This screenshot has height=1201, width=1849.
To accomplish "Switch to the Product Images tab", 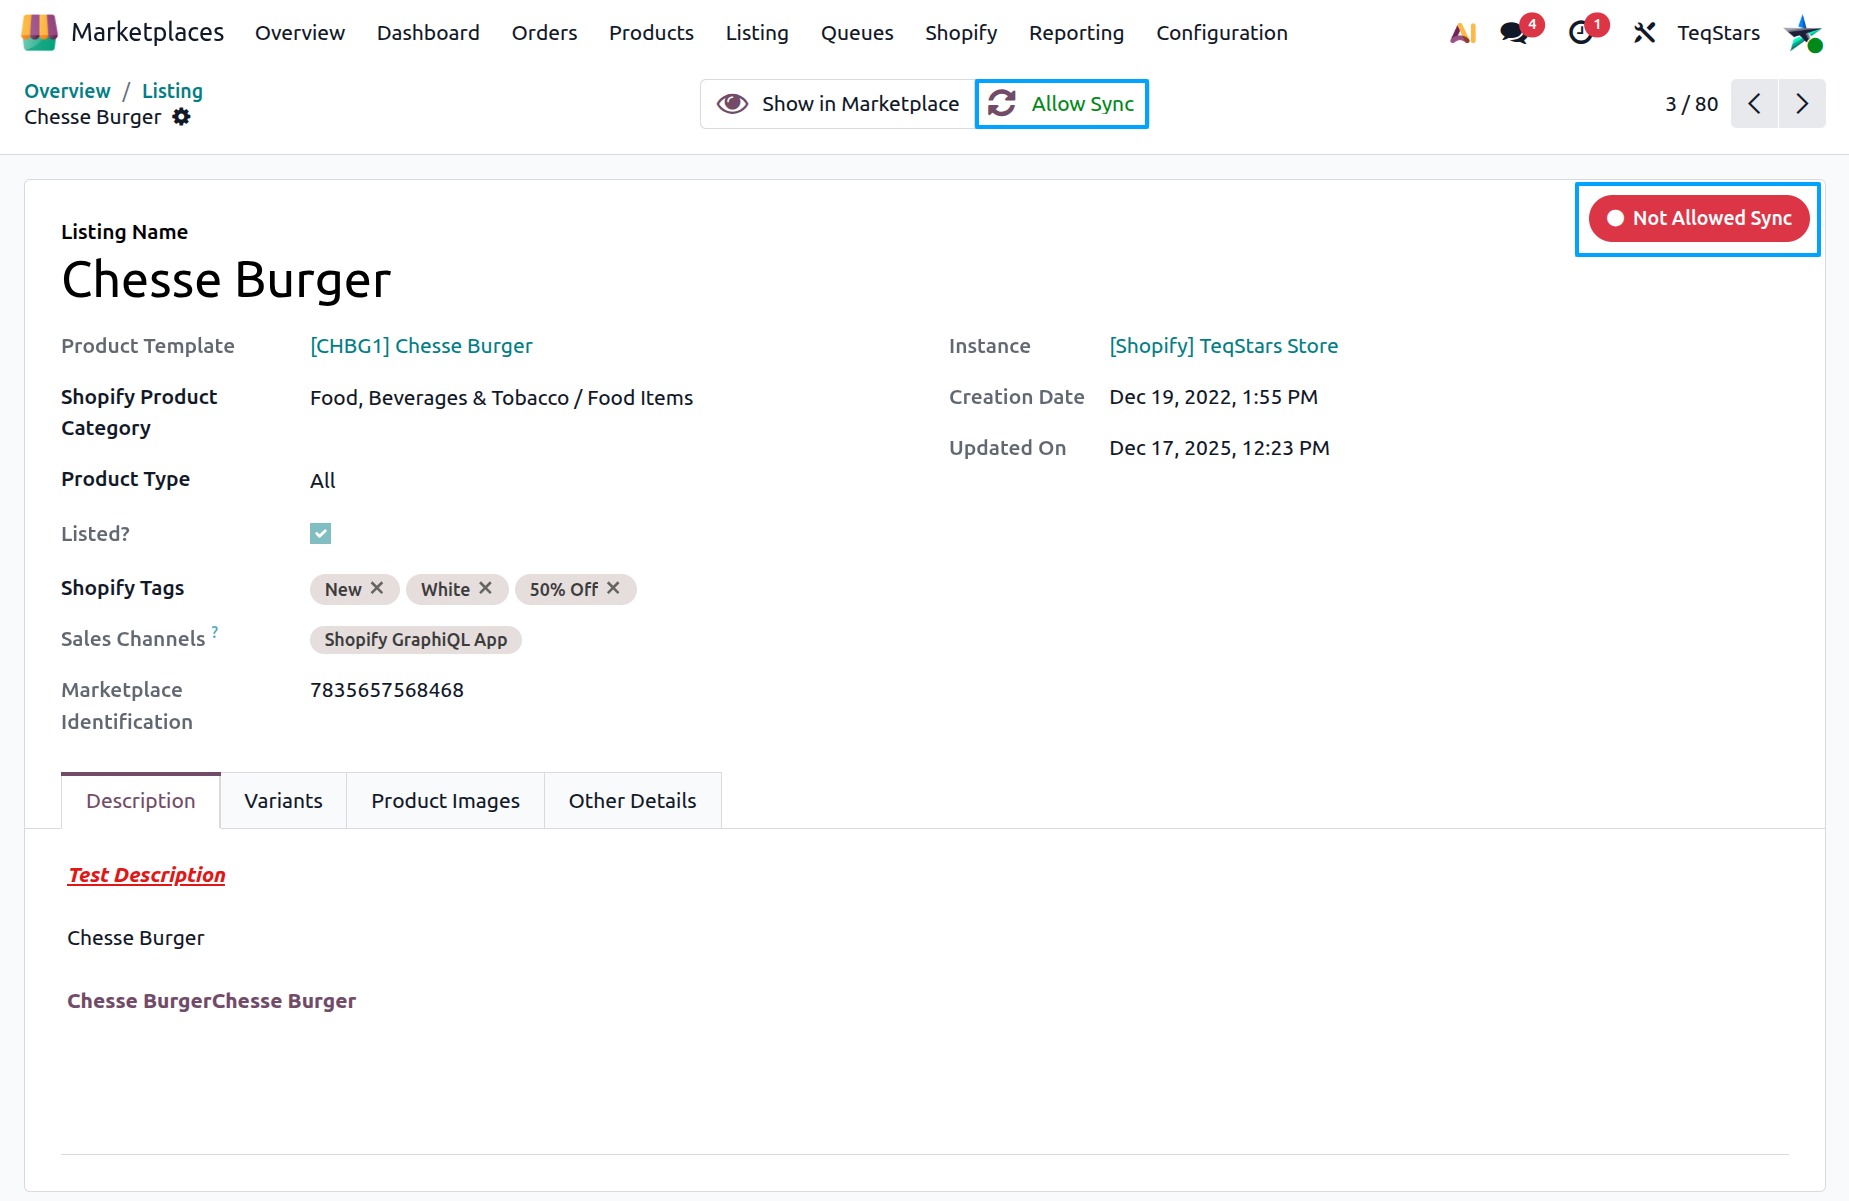I will (445, 801).
